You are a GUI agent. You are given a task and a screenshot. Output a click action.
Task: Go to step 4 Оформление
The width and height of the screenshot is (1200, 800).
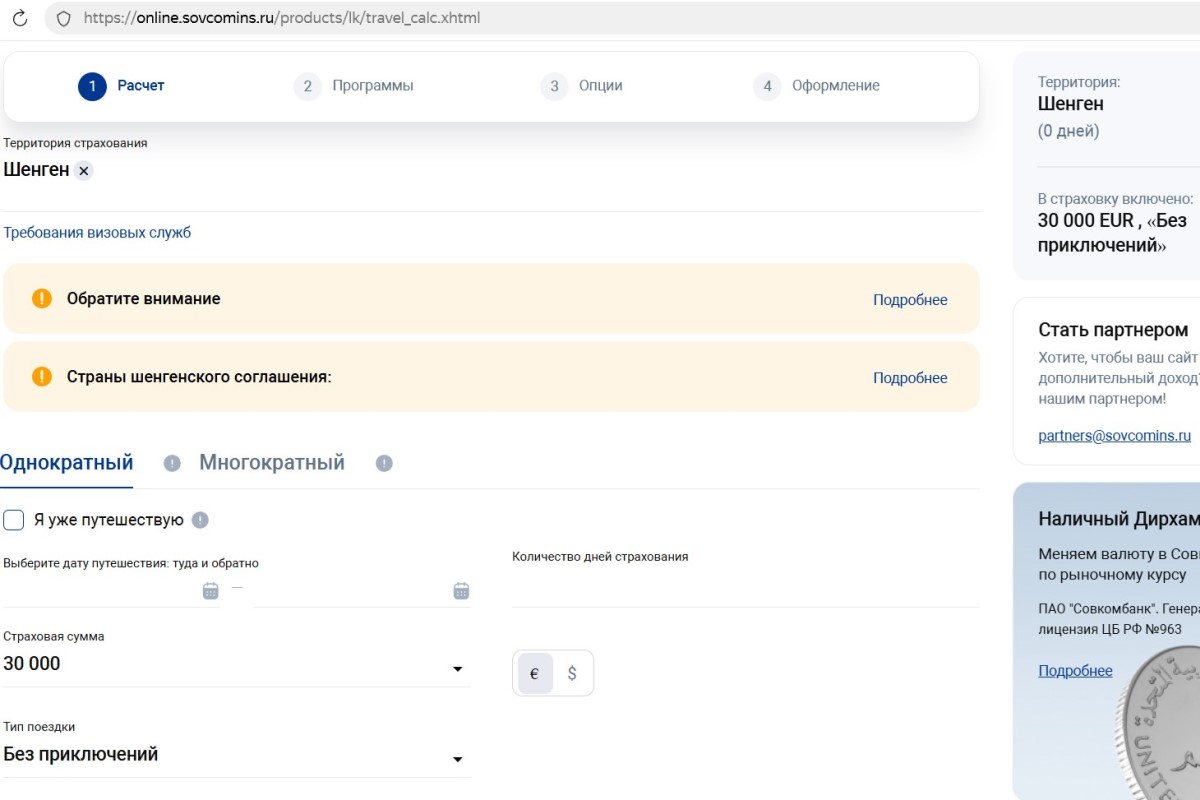(817, 86)
